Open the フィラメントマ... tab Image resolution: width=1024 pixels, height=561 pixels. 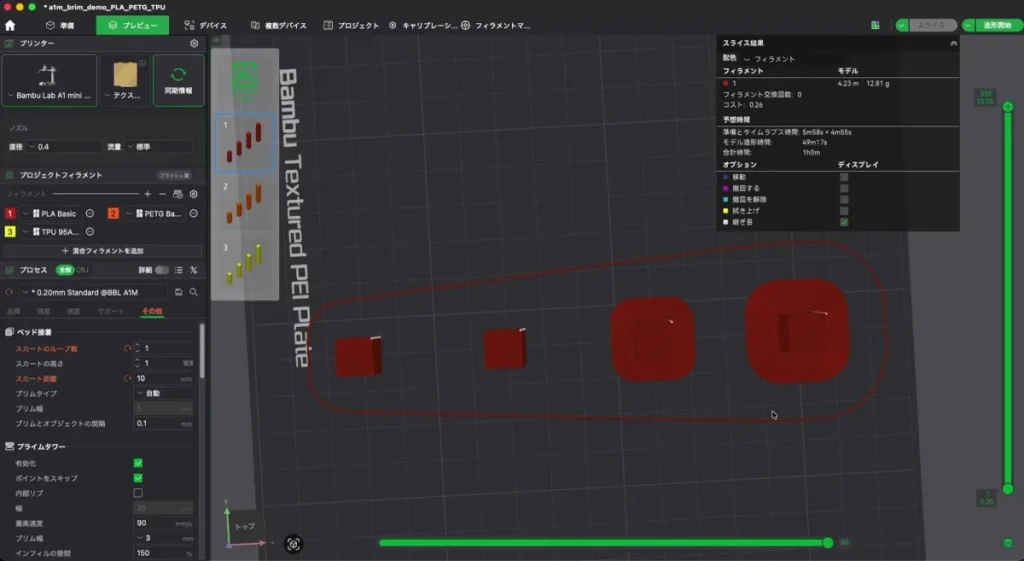click(x=496, y=25)
